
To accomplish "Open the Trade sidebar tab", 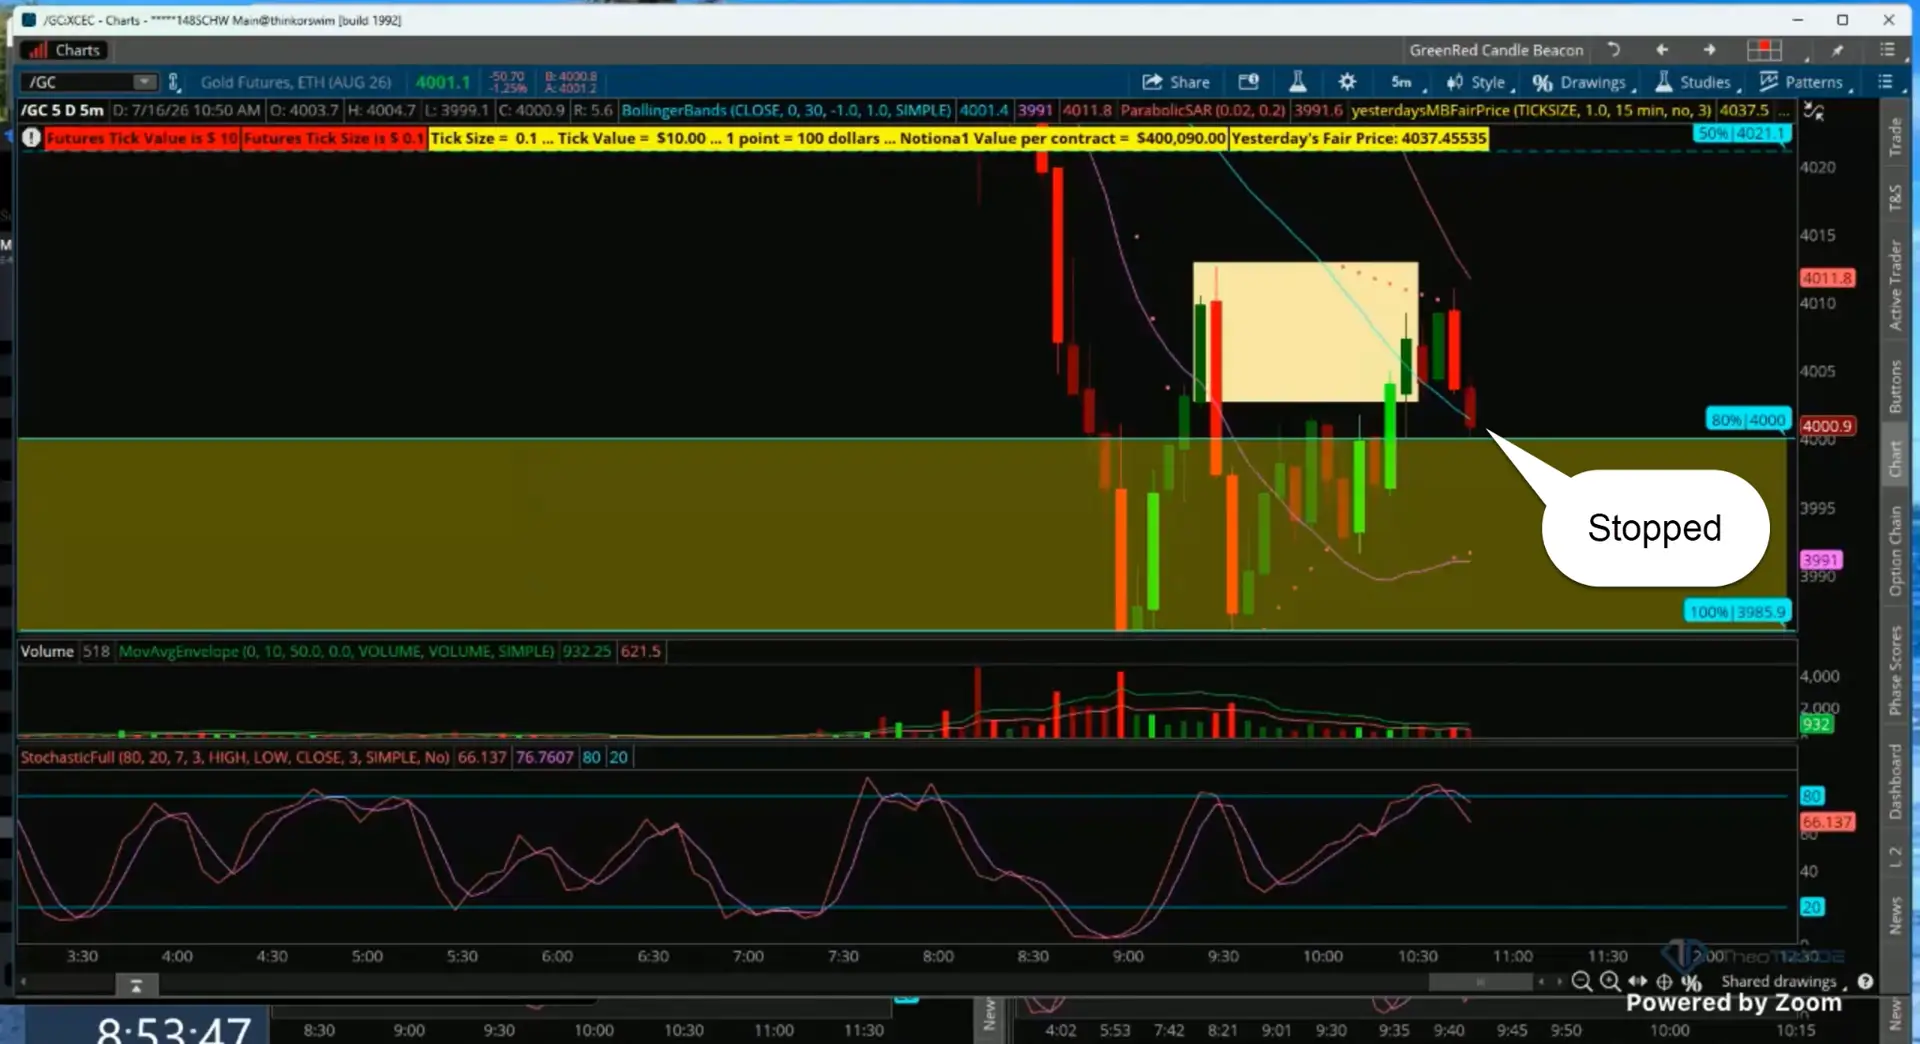I will [1895, 136].
